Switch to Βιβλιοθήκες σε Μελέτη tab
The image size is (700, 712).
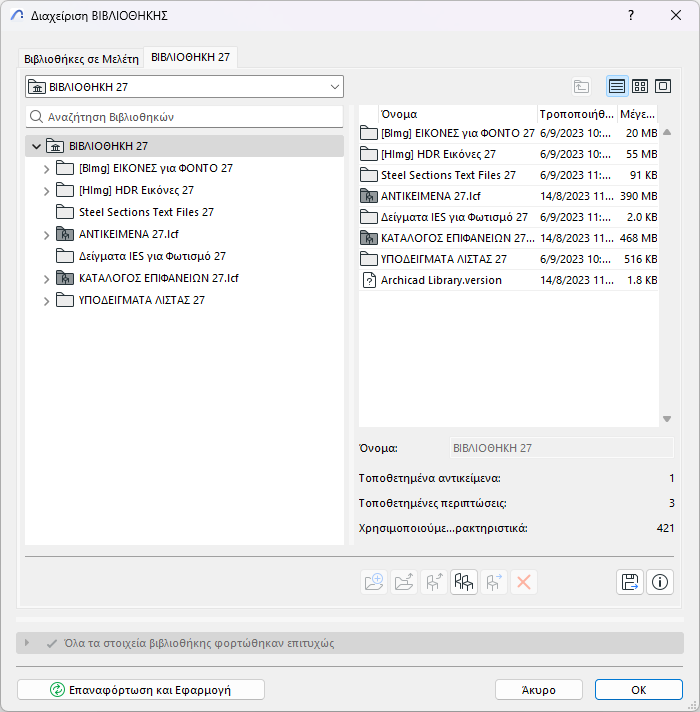pos(81,59)
